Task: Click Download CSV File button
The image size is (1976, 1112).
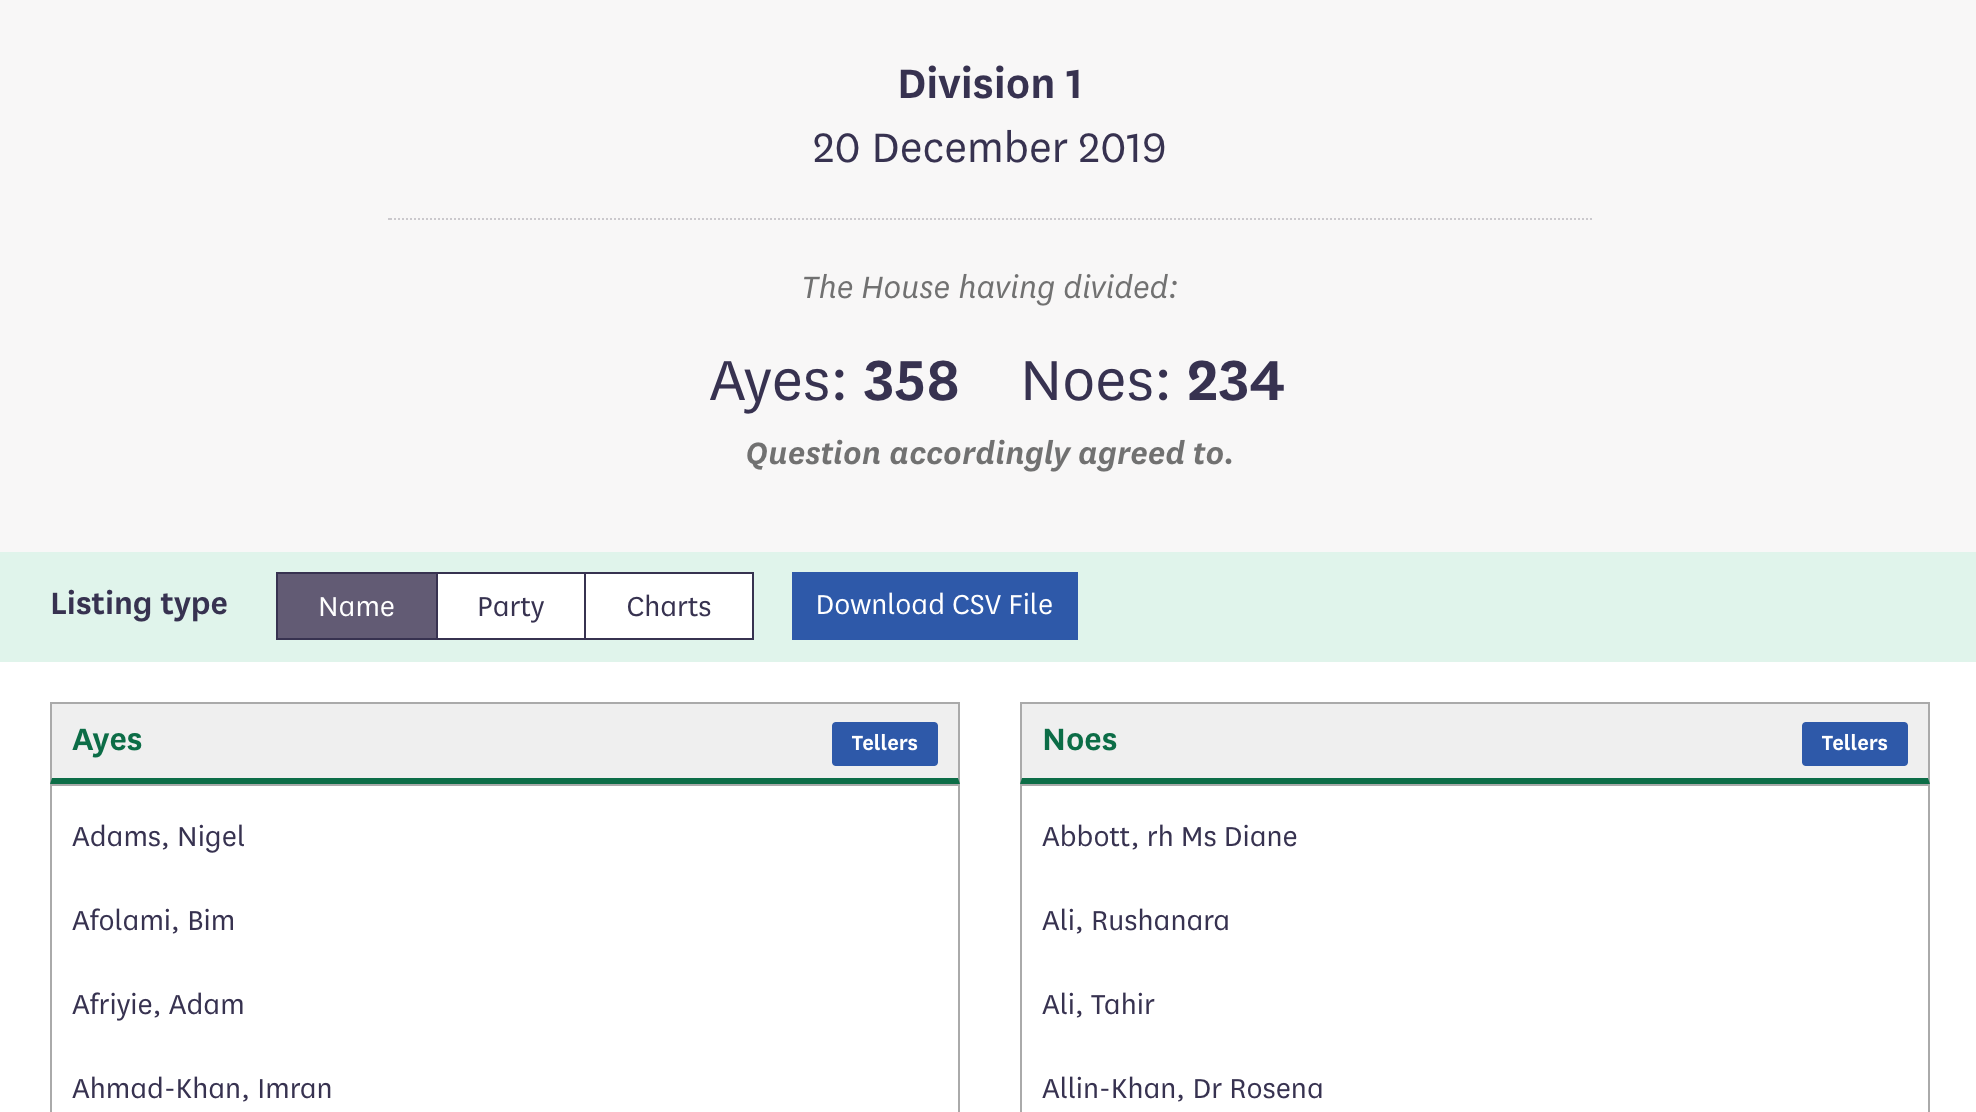Action: (x=934, y=605)
